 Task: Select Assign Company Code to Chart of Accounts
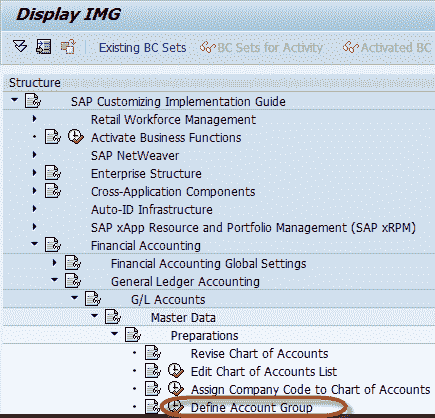click(310, 389)
